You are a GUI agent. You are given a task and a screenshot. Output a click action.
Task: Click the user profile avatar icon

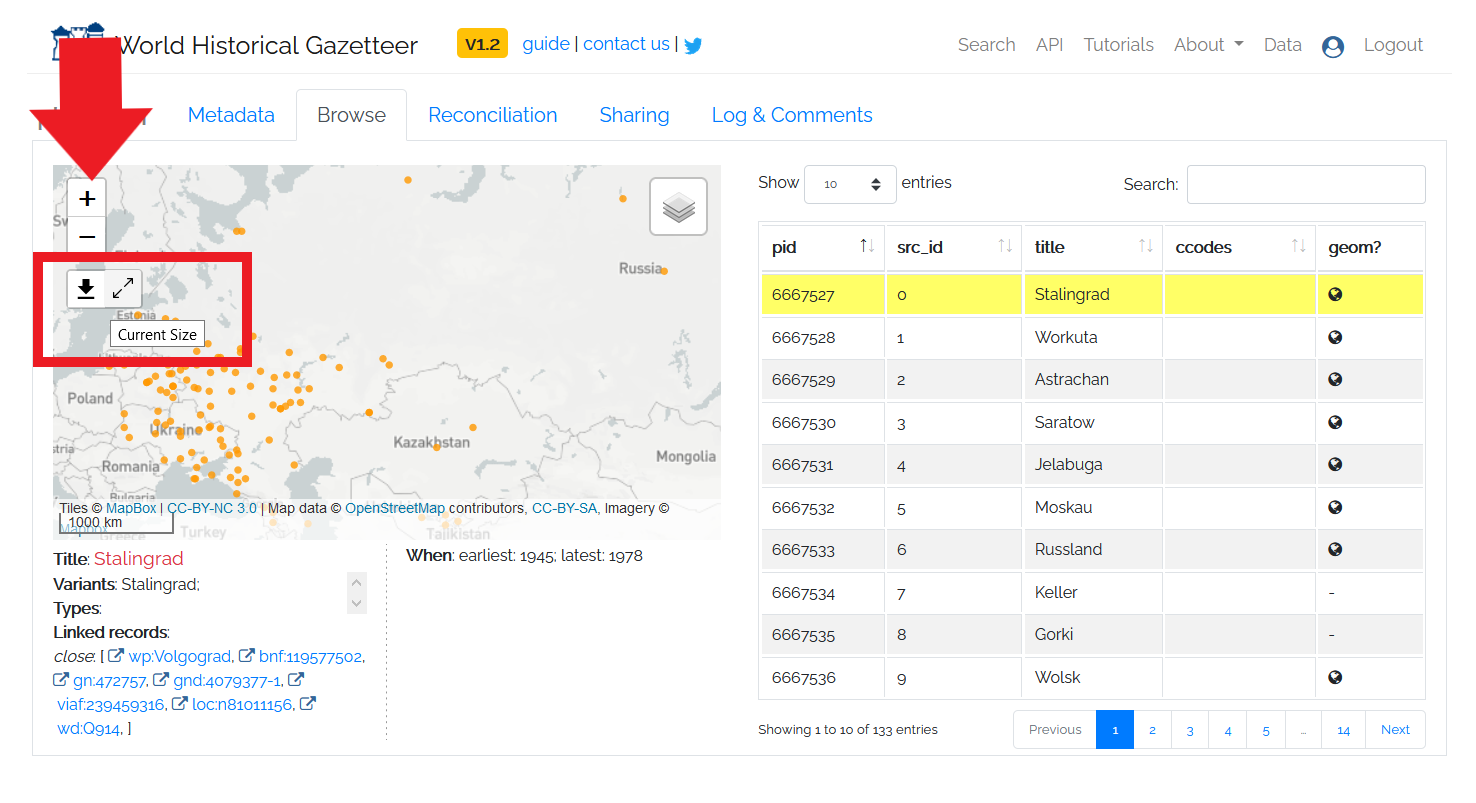point(1332,46)
